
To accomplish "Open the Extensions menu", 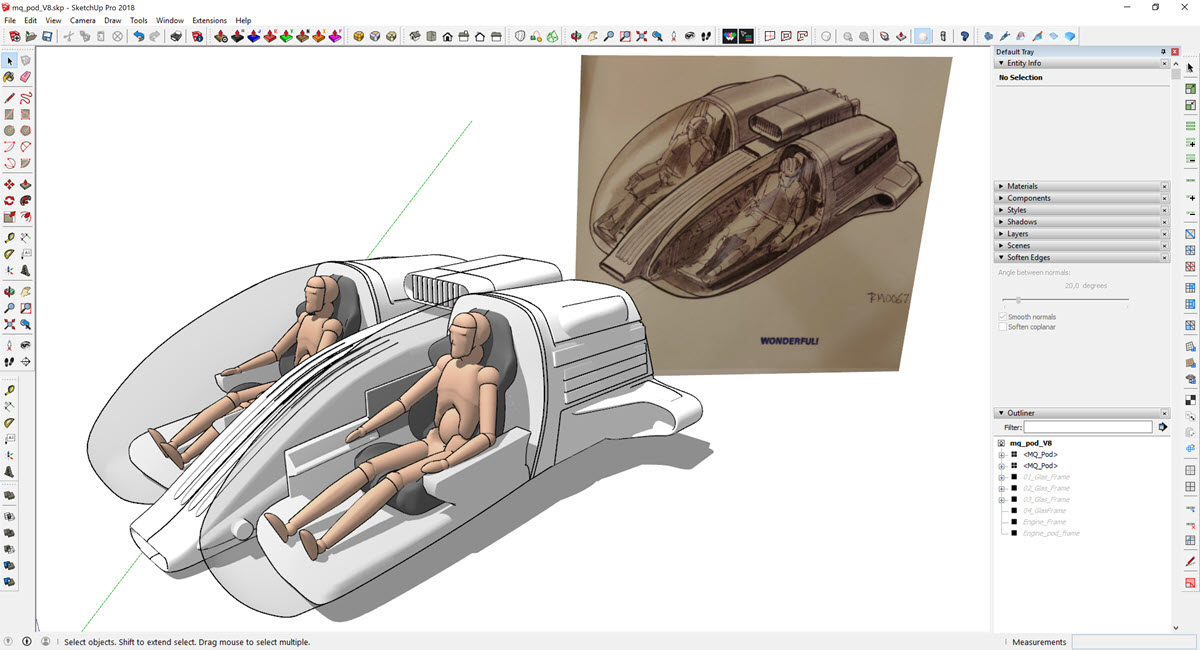I will point(209,20).
